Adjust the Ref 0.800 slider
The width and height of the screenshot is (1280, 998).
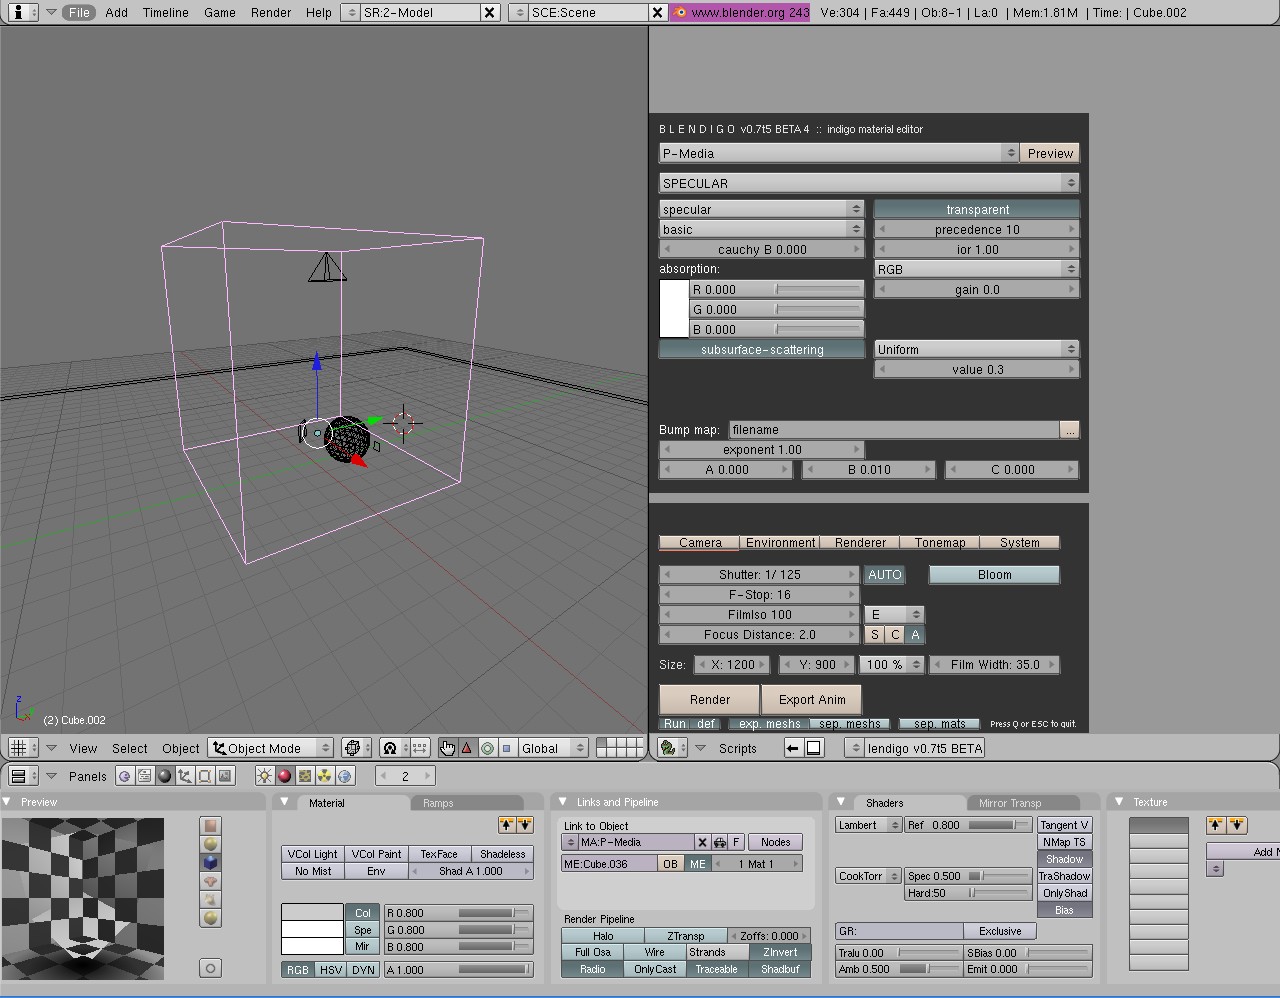(x=969, y=825)
